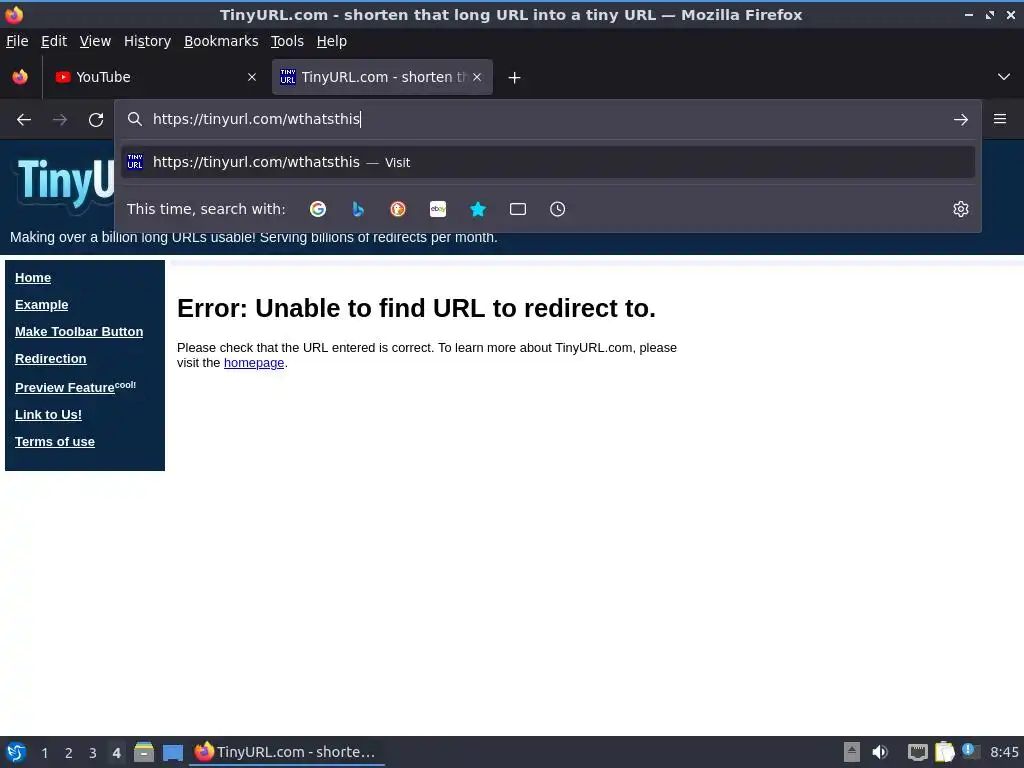Image resolution: width=1024 pixels, height=768 pixels.
Task: Open the Tools menu
Action: [x=287, y=41]
